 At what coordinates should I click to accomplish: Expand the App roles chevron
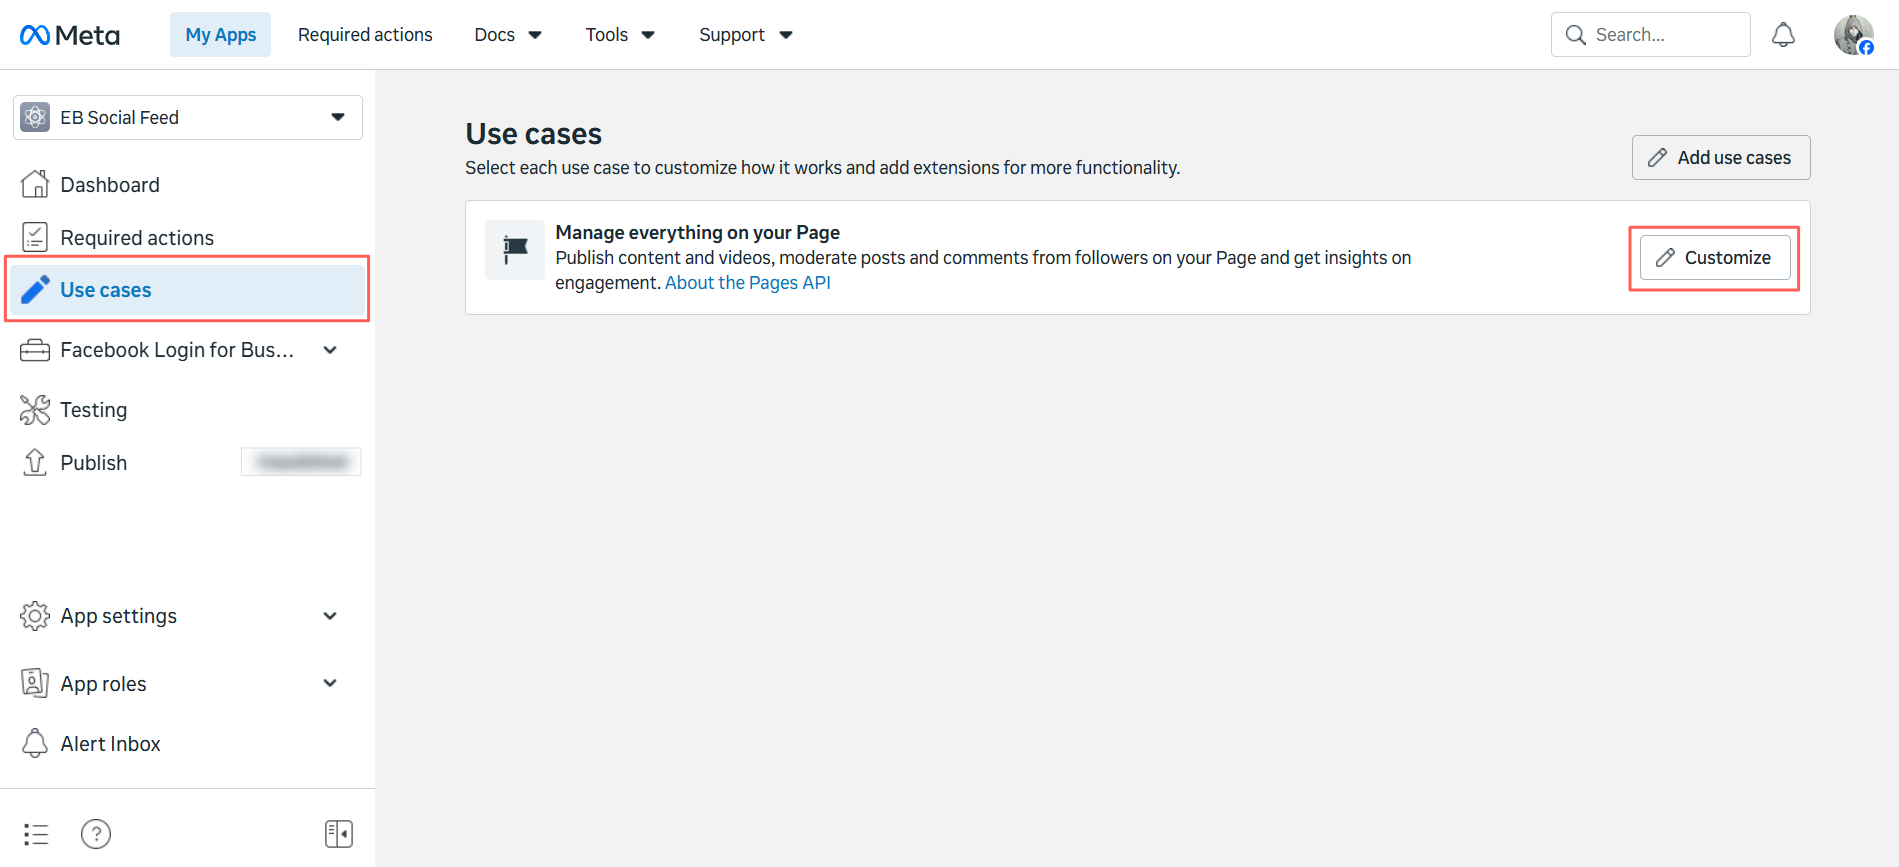click(x=330, y=683)
